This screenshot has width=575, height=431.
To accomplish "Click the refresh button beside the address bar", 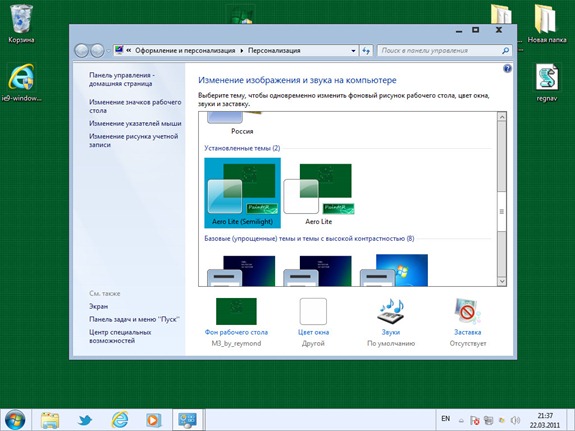I will click(366, 51).
